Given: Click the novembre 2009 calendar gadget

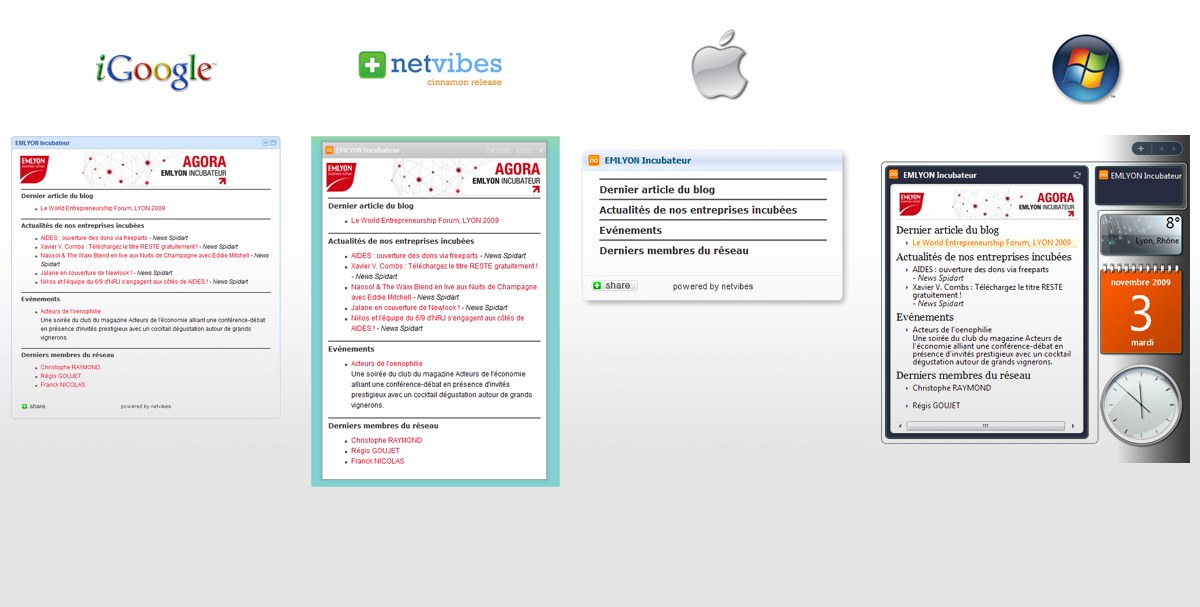Looking at the screenshot, I should [1141, 311].
